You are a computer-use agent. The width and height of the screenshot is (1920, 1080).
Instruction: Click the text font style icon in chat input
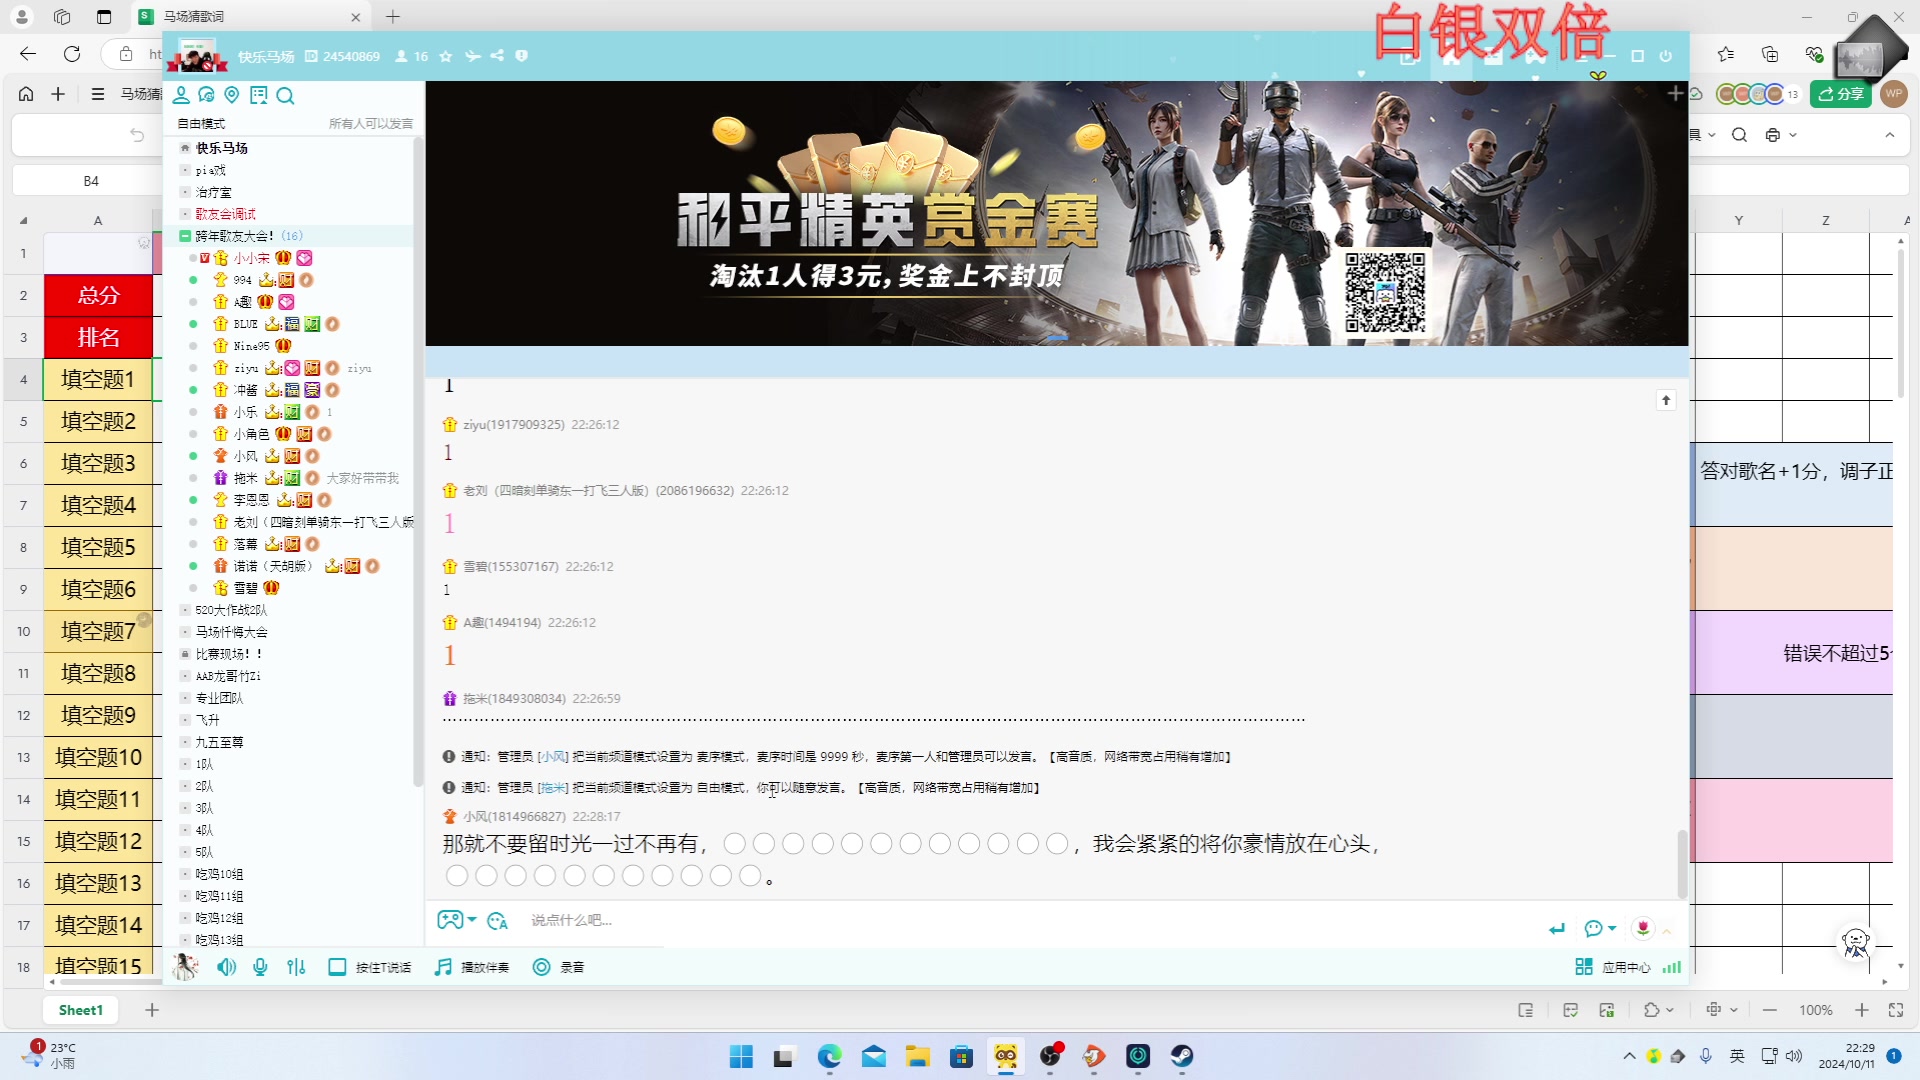(x=497, y=921)
